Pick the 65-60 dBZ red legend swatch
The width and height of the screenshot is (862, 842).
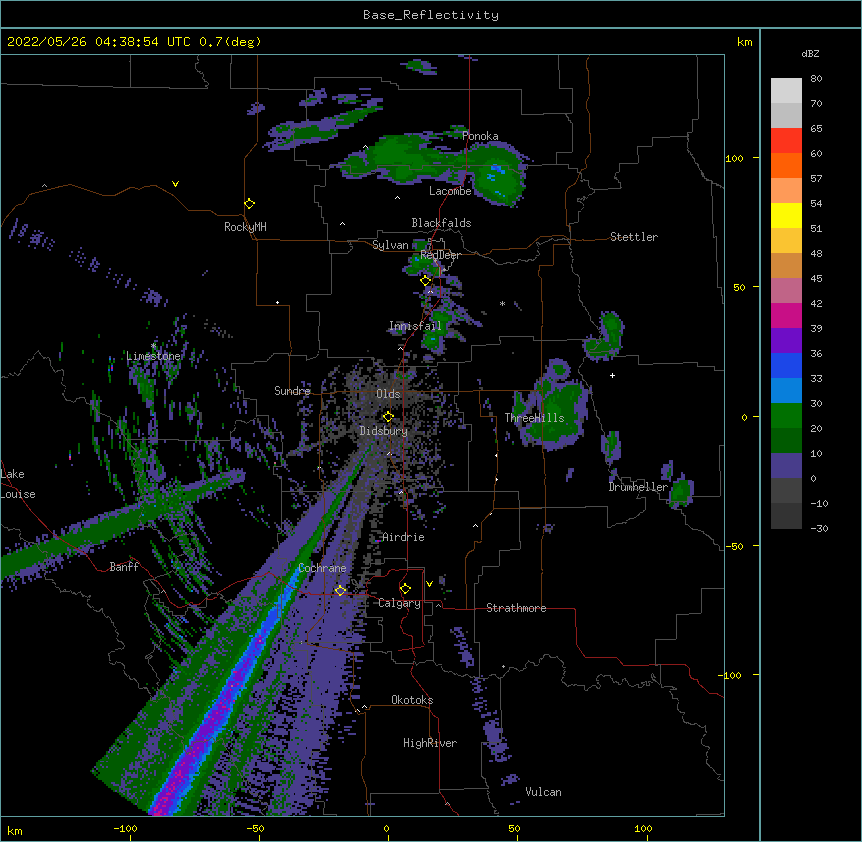[786, 140]
